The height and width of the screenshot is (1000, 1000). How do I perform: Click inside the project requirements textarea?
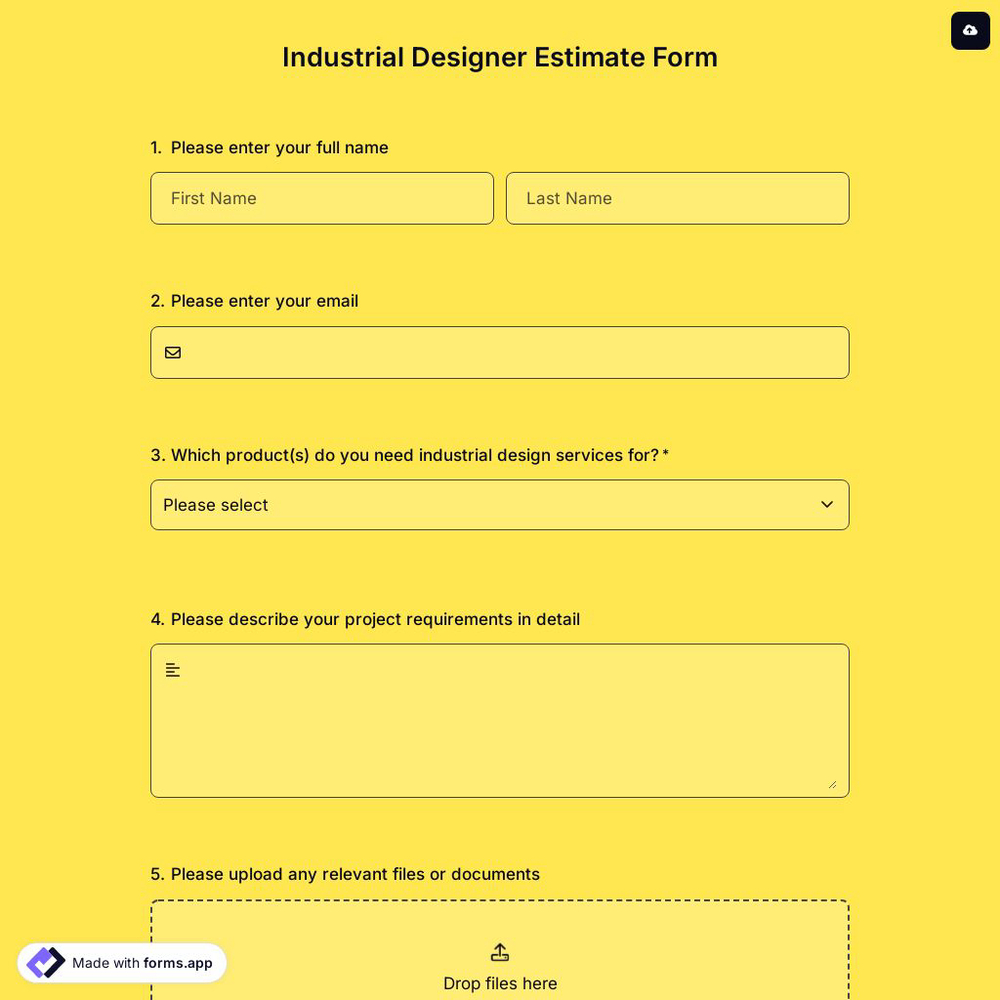coord(500,720)
